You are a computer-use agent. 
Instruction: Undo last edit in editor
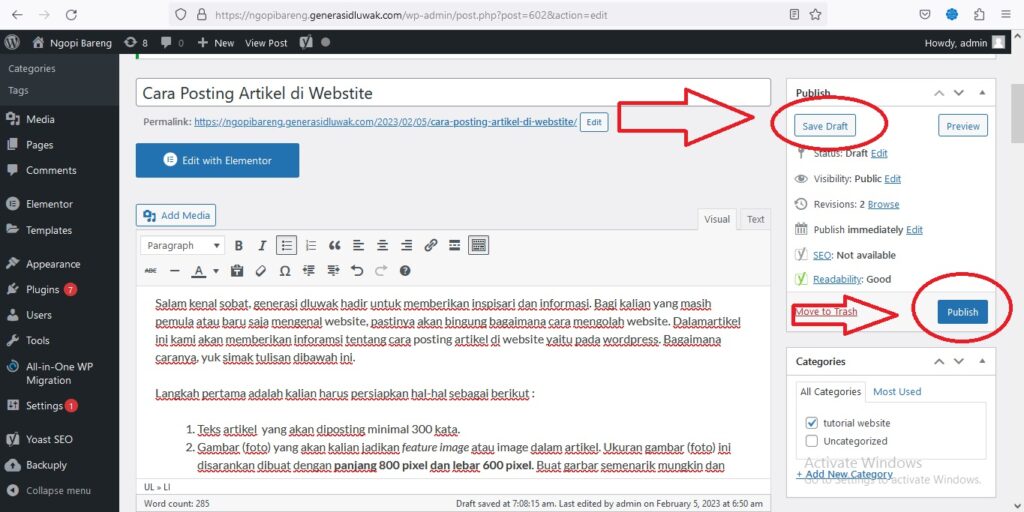357,270
